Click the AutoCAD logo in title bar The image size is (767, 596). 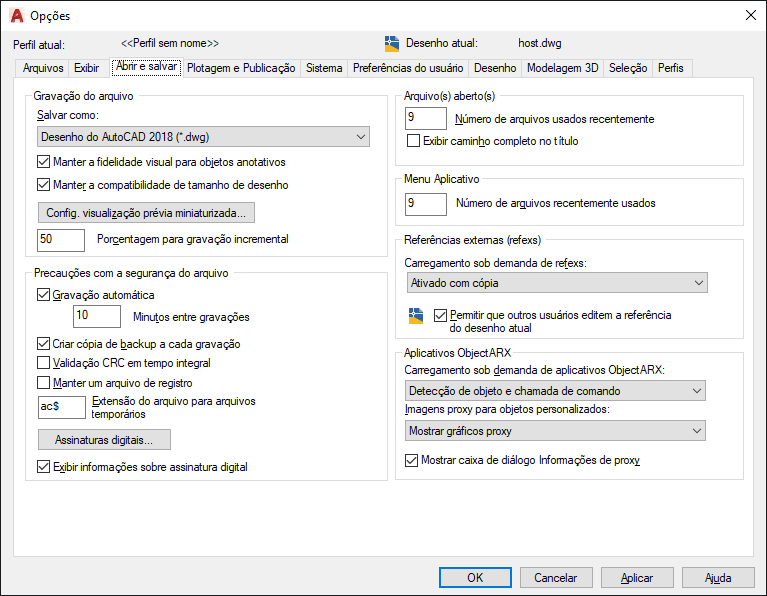[17, 16]
